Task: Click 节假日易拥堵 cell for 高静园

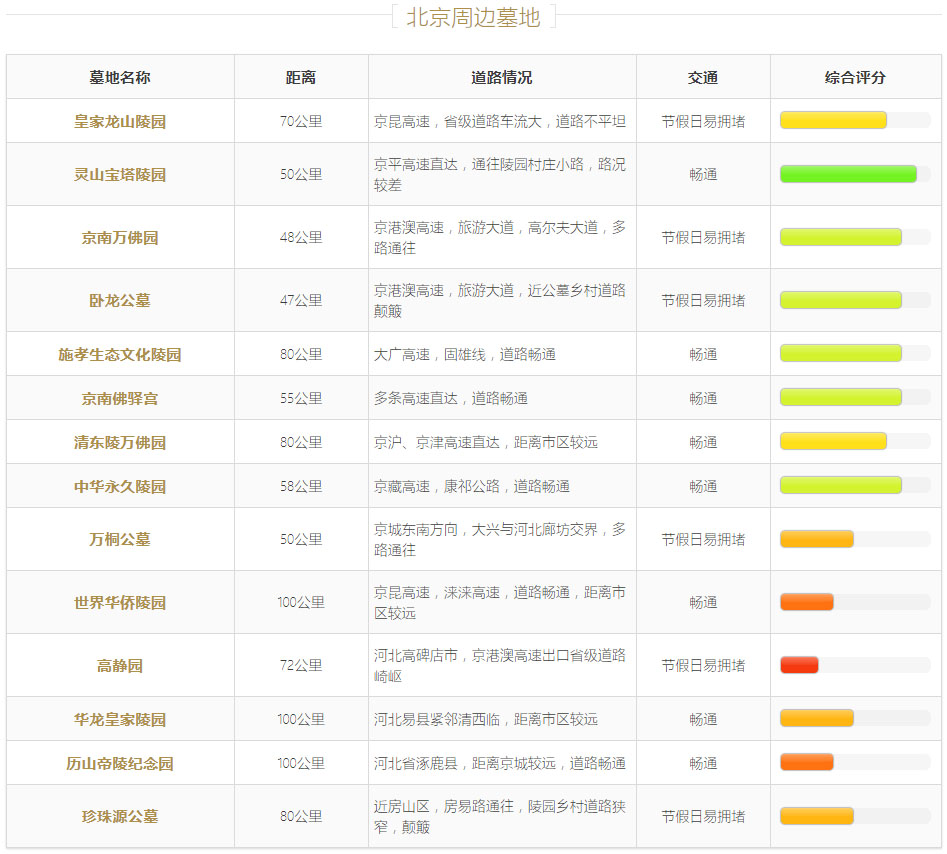Action: pyautogui.click(x=703, y=666)
